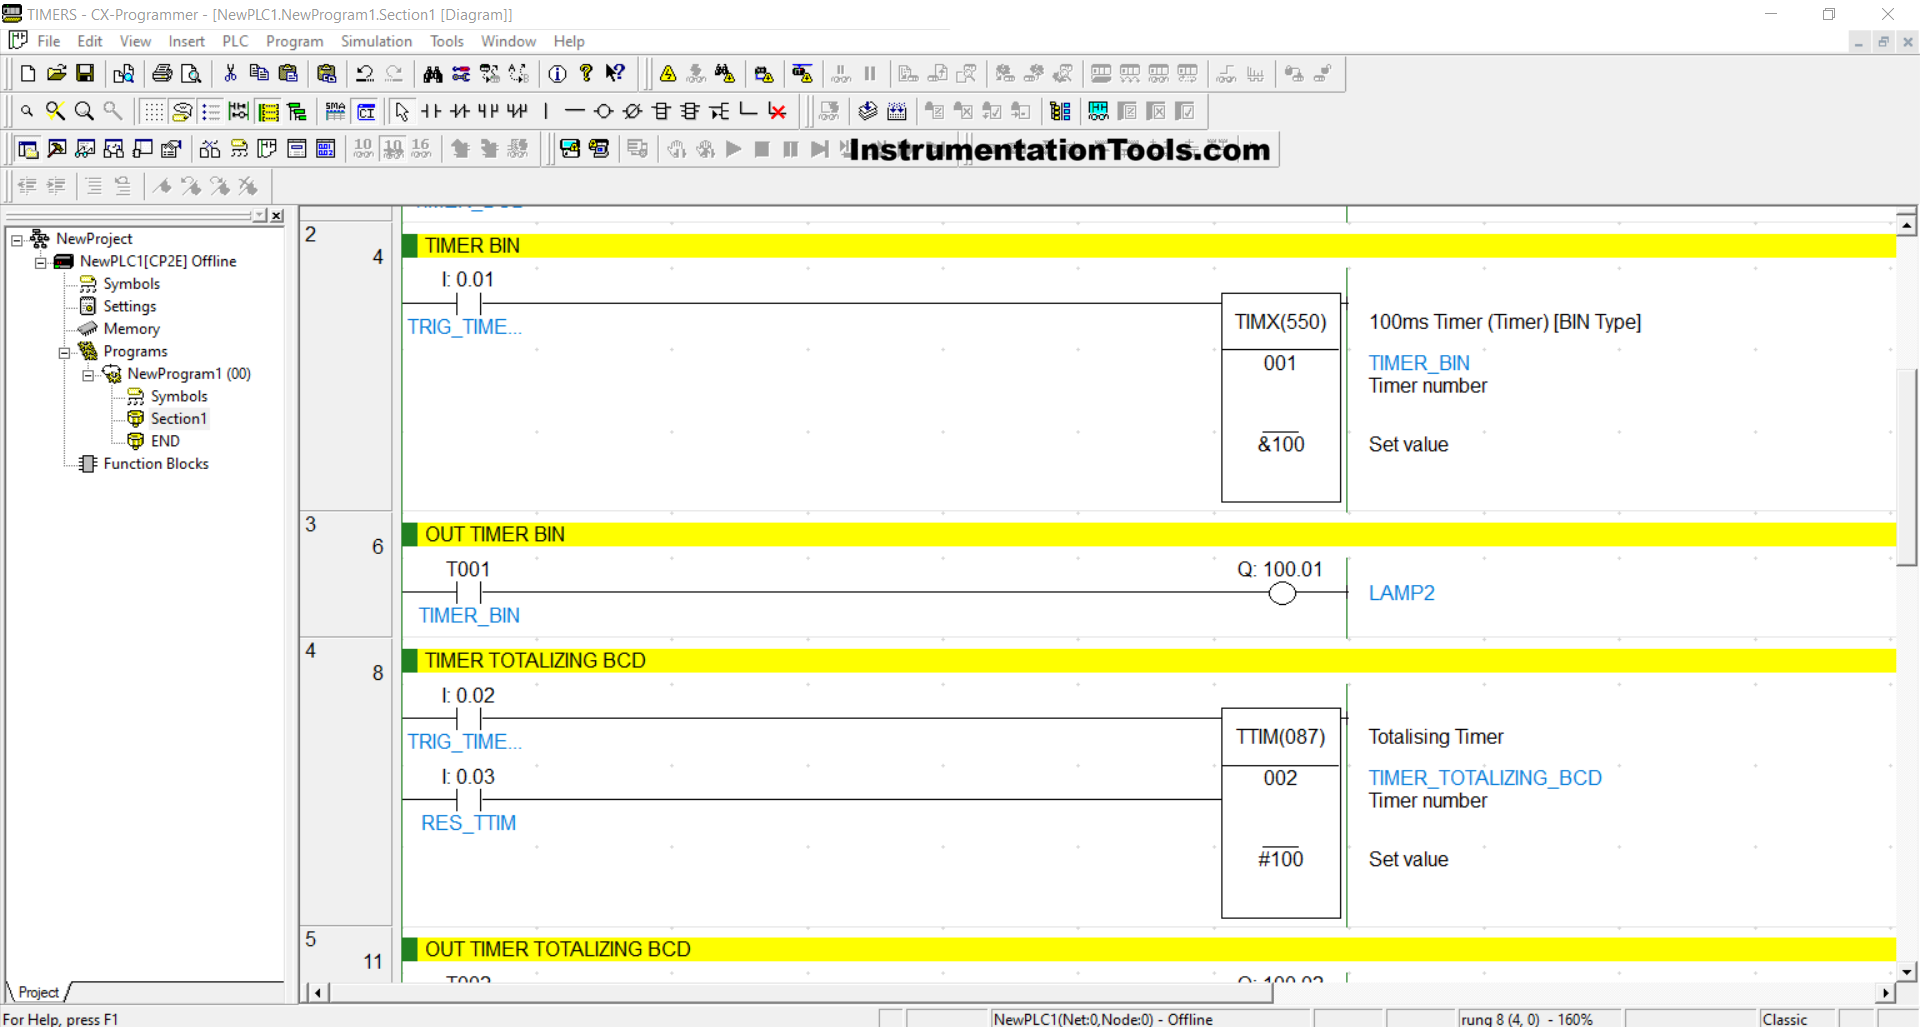Toggle grid display in the diagram
Viewport: 1920px width, 1027px height.
coord(153,111)
